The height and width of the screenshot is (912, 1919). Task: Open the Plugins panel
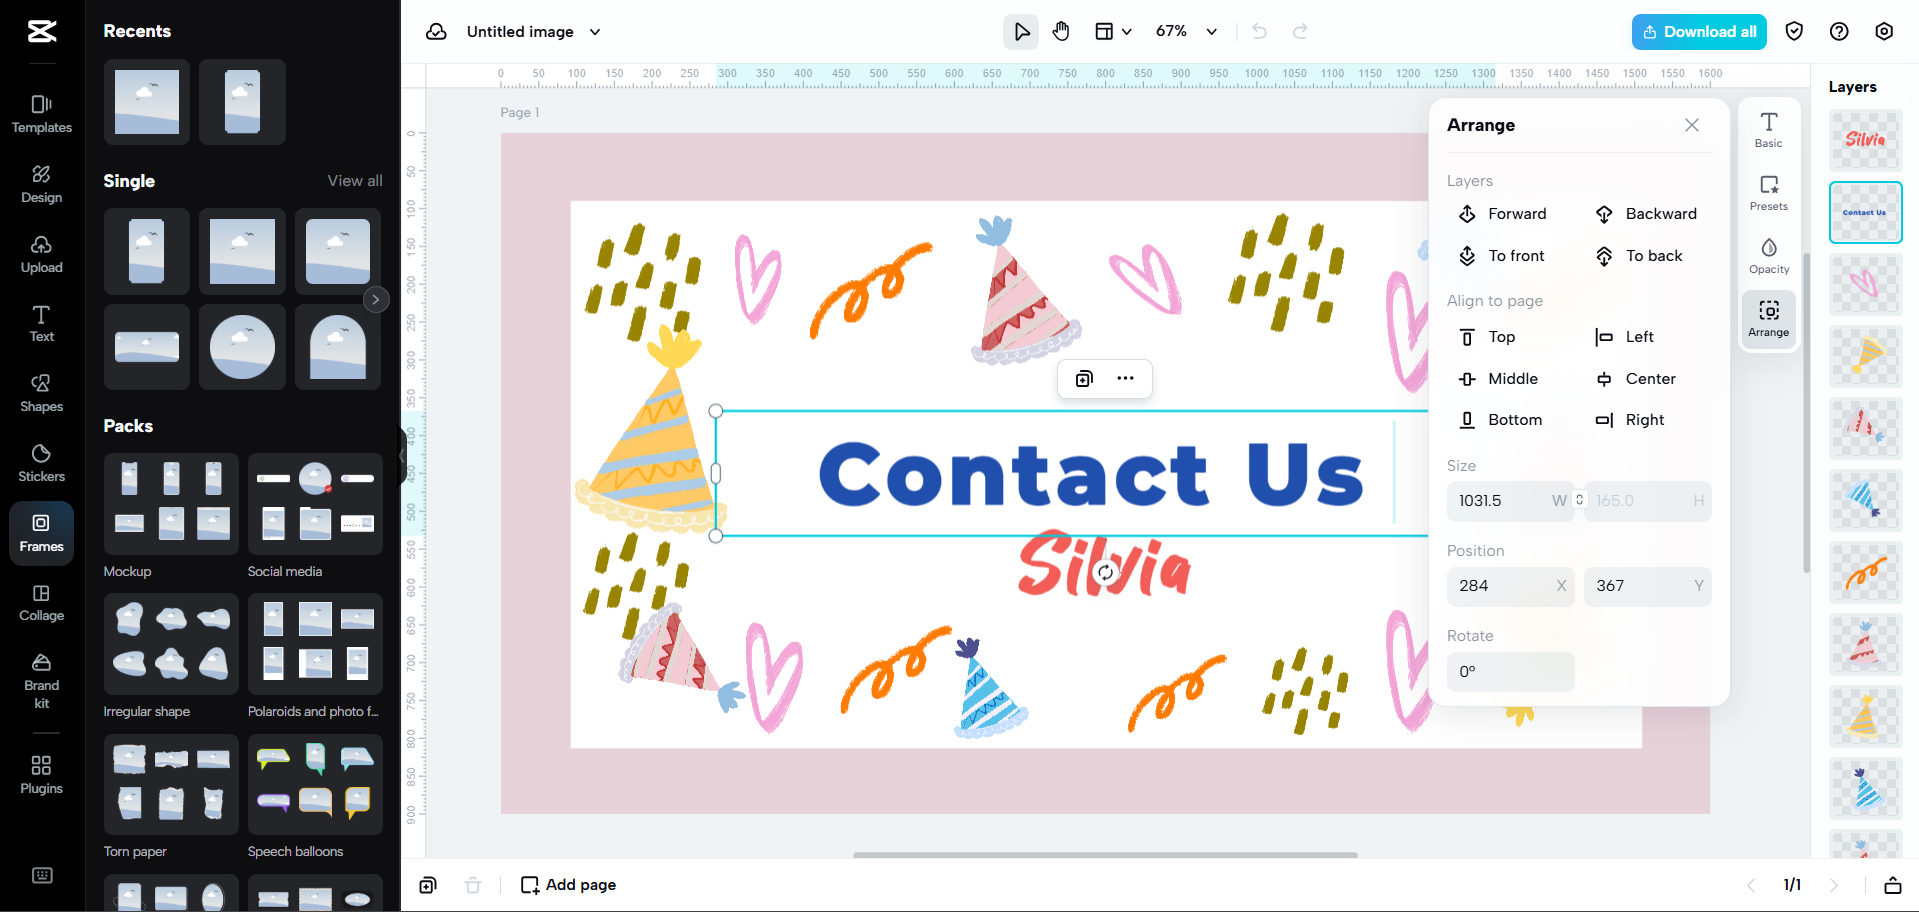pyautogui.click(x=40, y=773)
